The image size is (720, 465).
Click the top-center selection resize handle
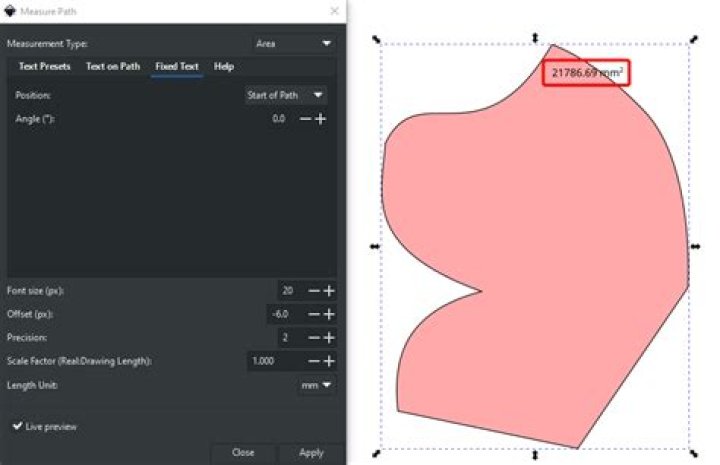pyautogui.click(x=535, y=38)
